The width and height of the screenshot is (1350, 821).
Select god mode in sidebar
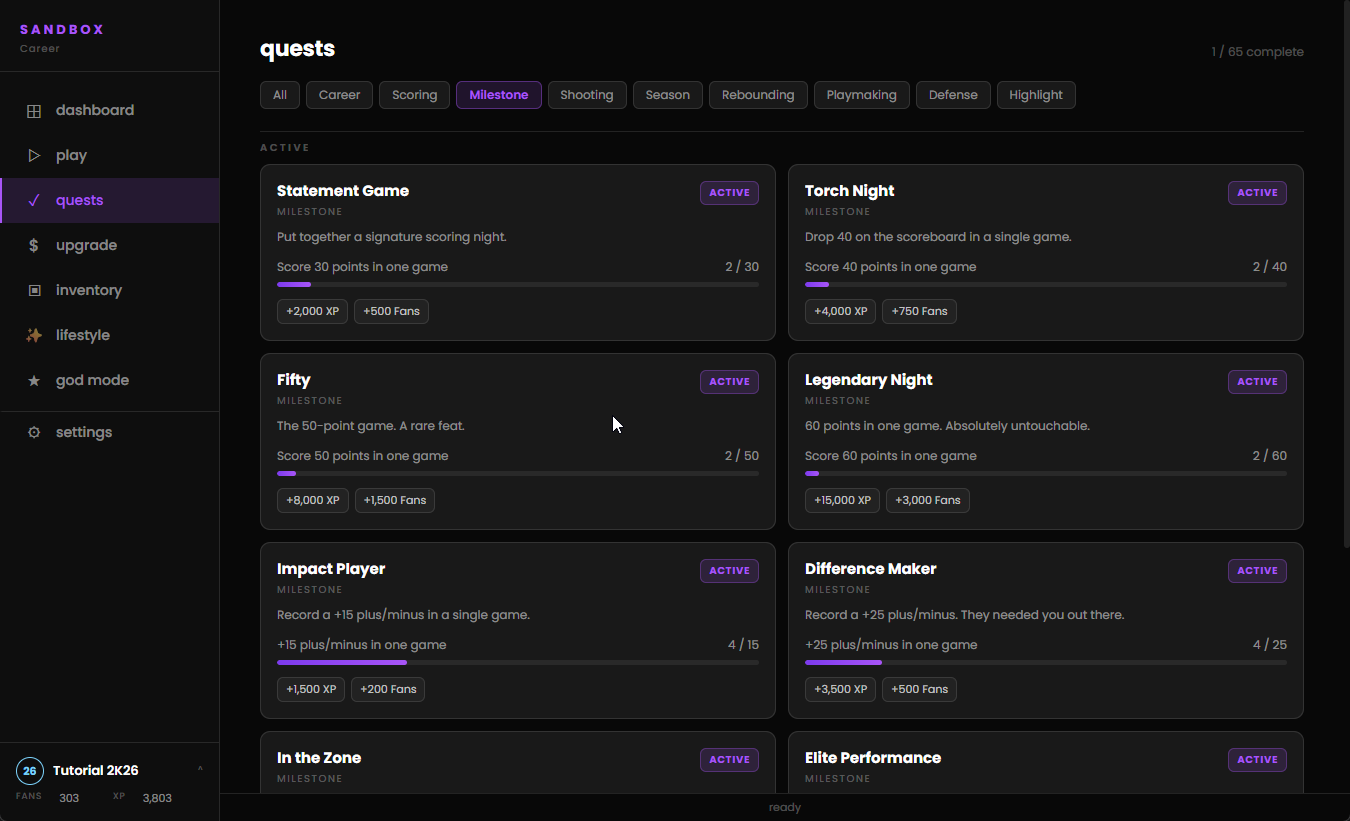[x=110, y=380]
